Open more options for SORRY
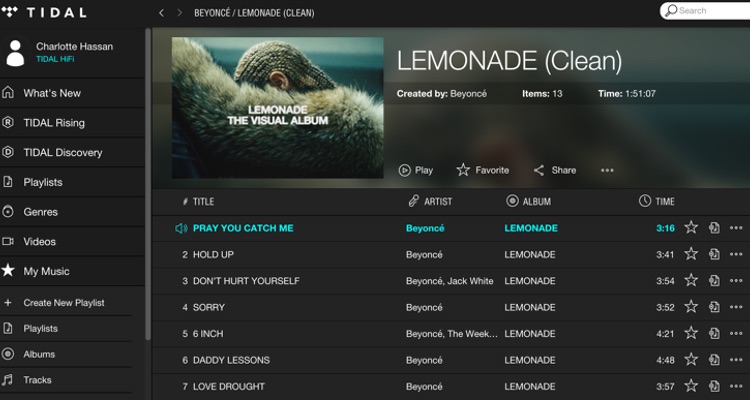Image resolution: width=750 pixels, height=400 pixels. (736, 307)
